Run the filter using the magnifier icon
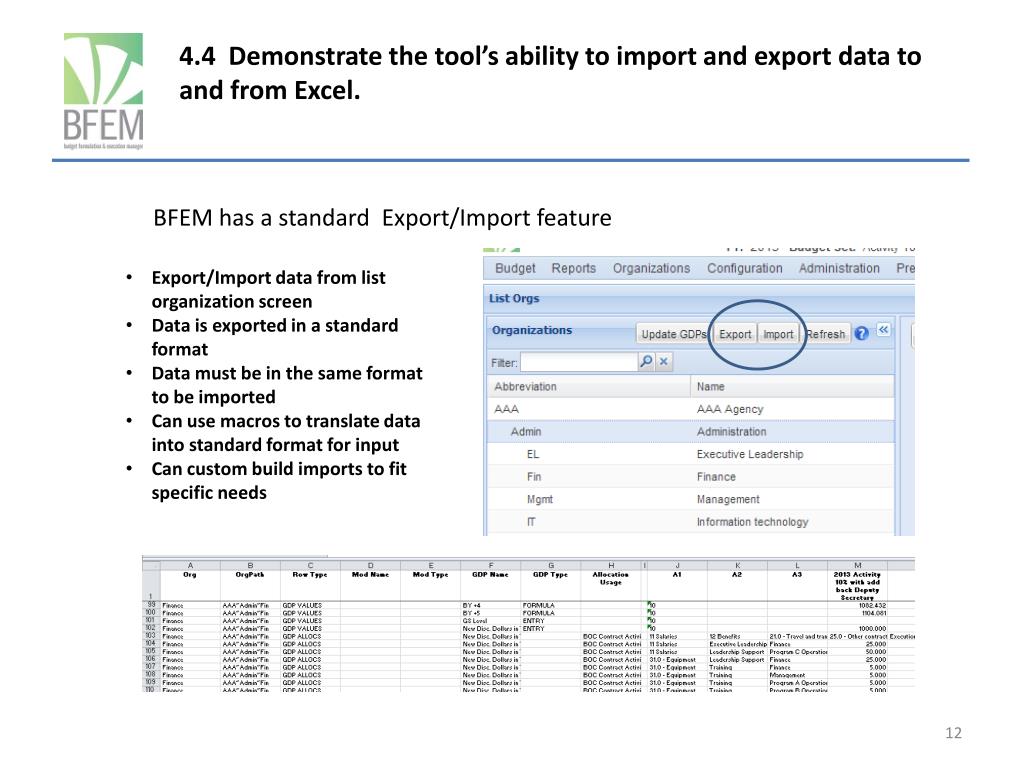The width and height of the screenshot is (1024, 768). click(646, 361)
